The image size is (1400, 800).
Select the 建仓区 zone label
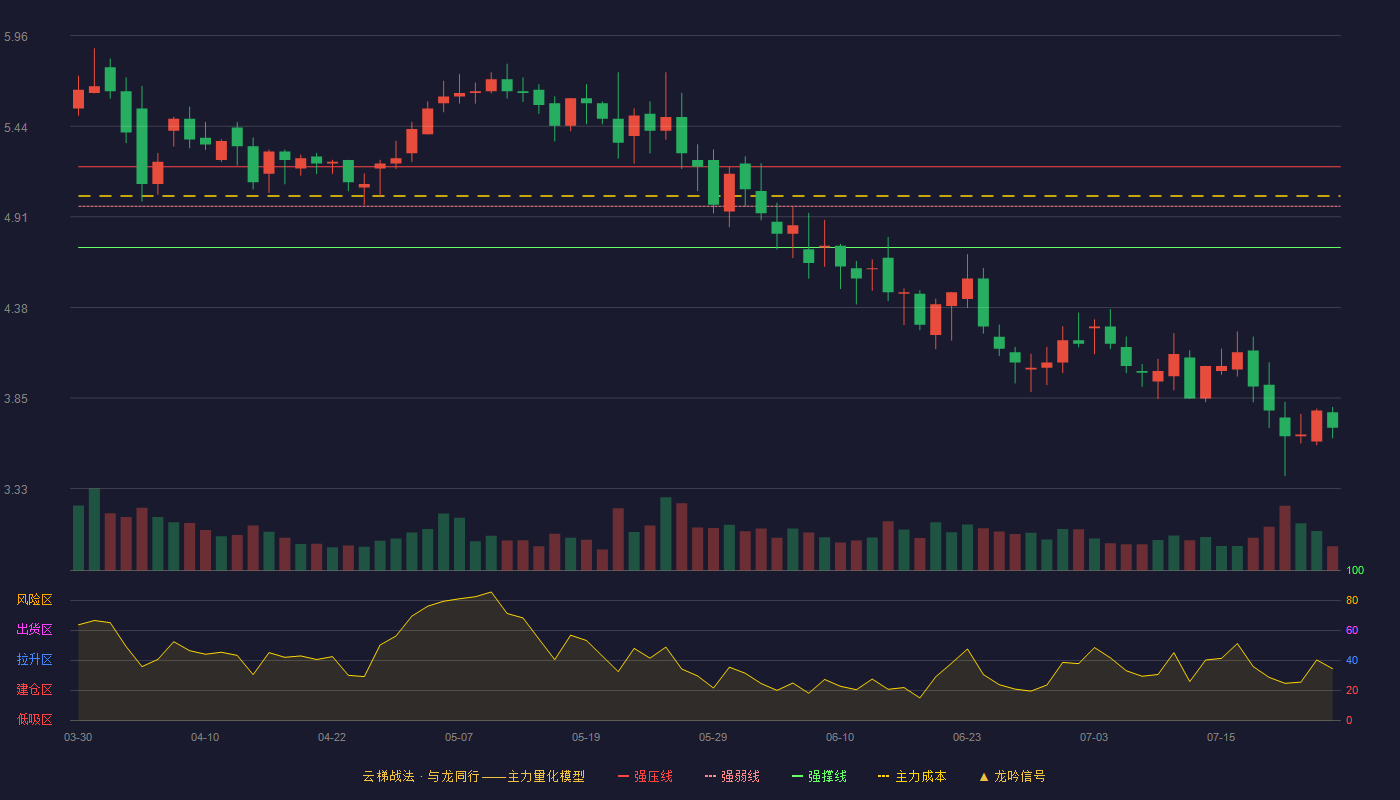click(34, 690)
